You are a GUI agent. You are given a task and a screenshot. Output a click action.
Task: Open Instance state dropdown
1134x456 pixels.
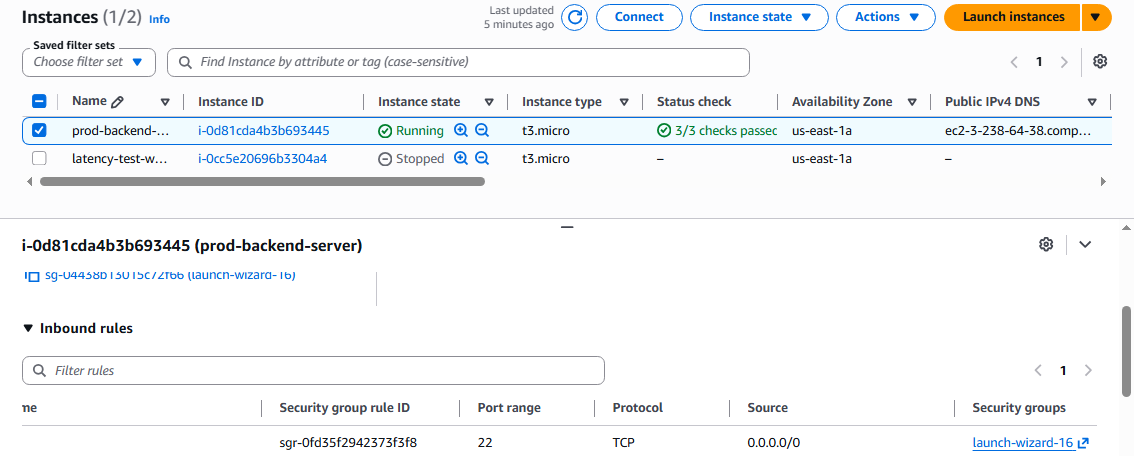[759, 17]
